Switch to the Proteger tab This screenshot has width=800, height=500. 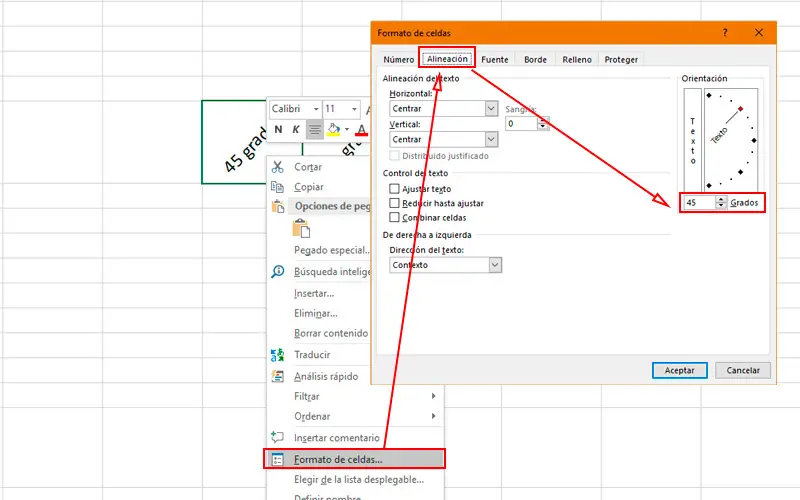pyautogui.click(x=621, y=59)
